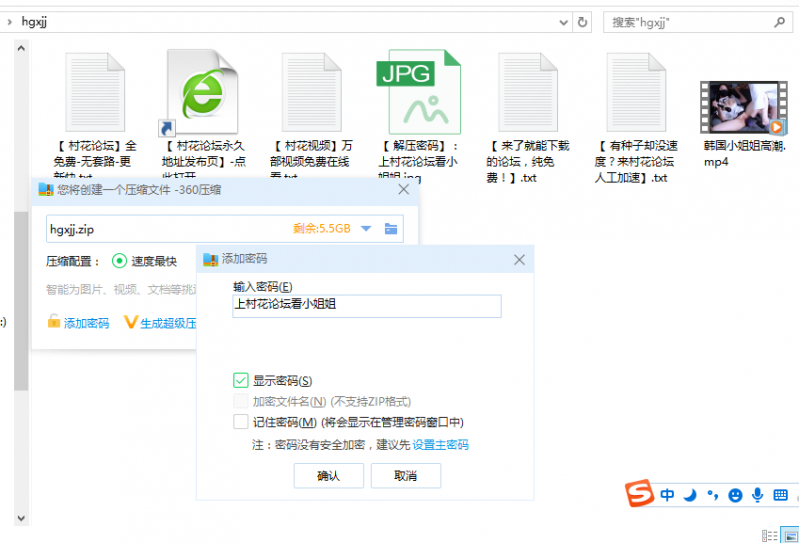Click the 输入密码 text field
This screenshot has height=543, width=799.
pos(366,306)
